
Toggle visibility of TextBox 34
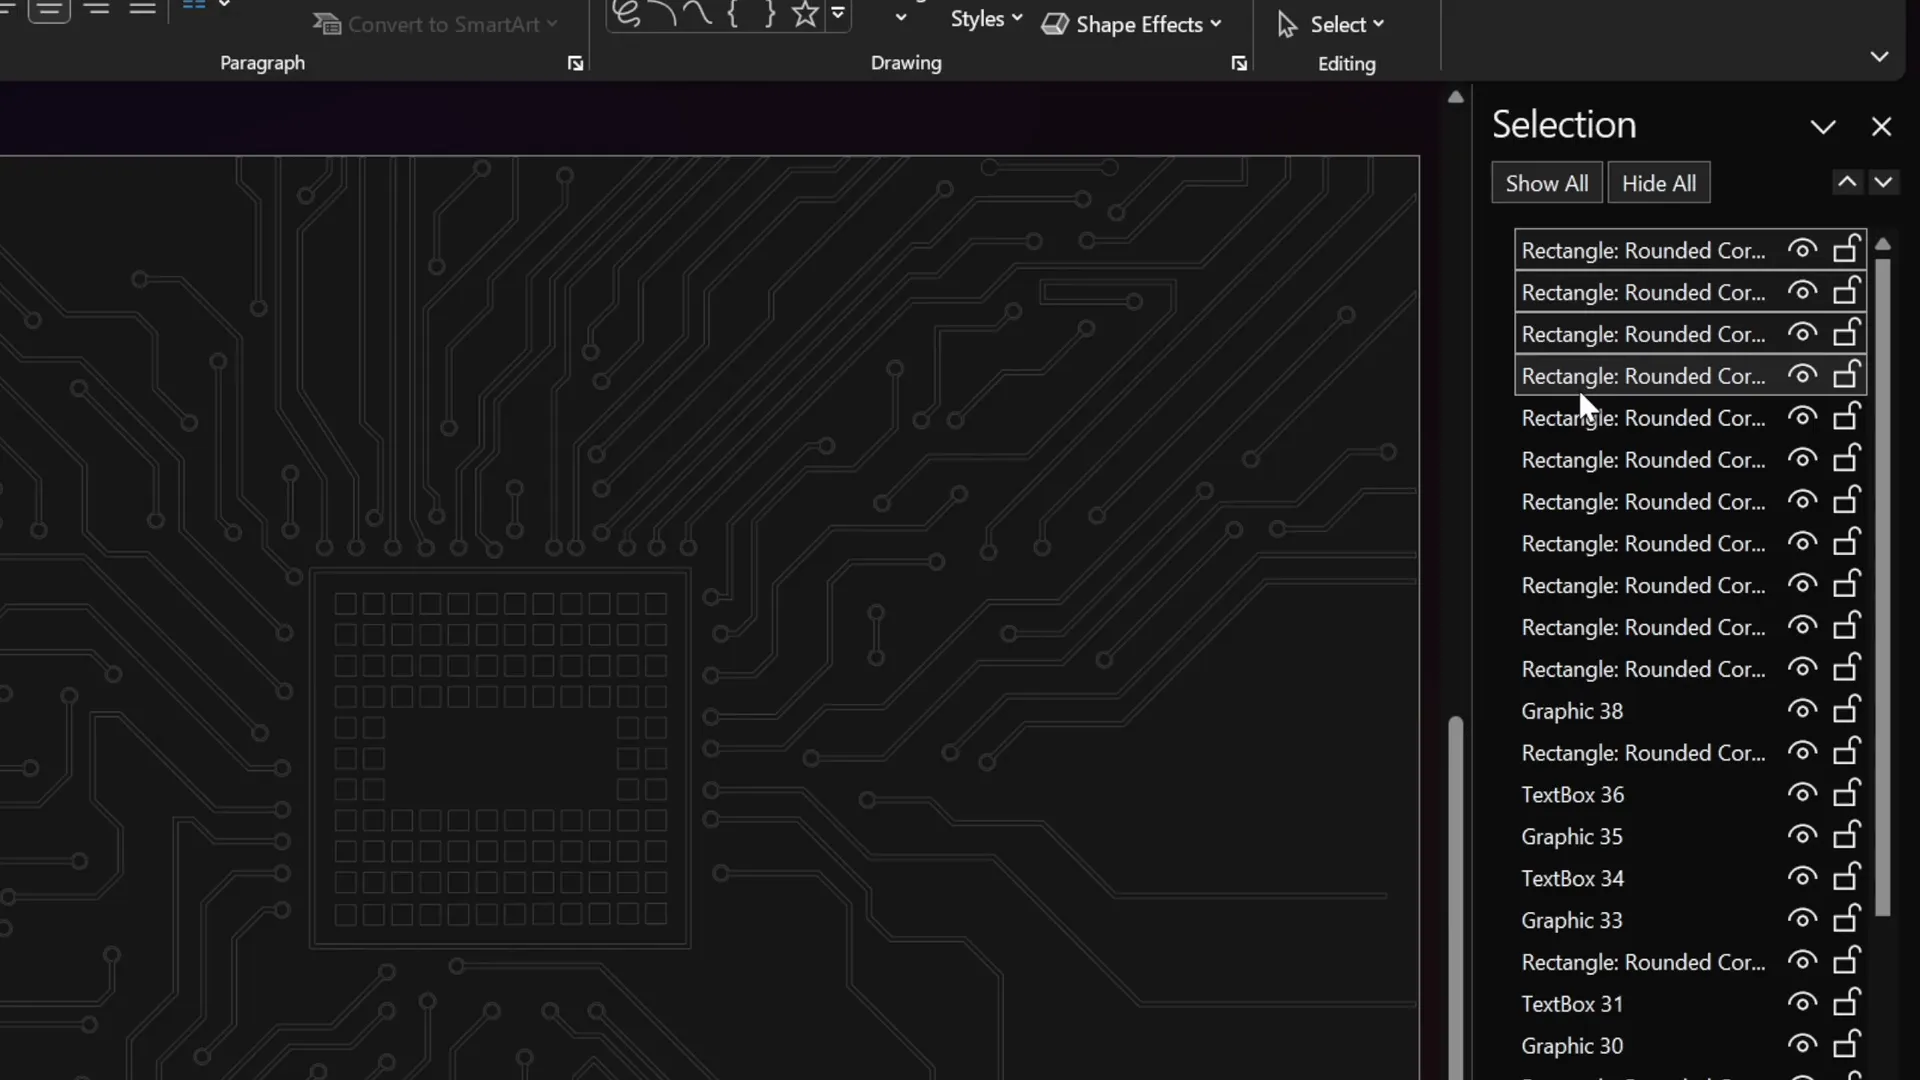tap(1802, 878)
